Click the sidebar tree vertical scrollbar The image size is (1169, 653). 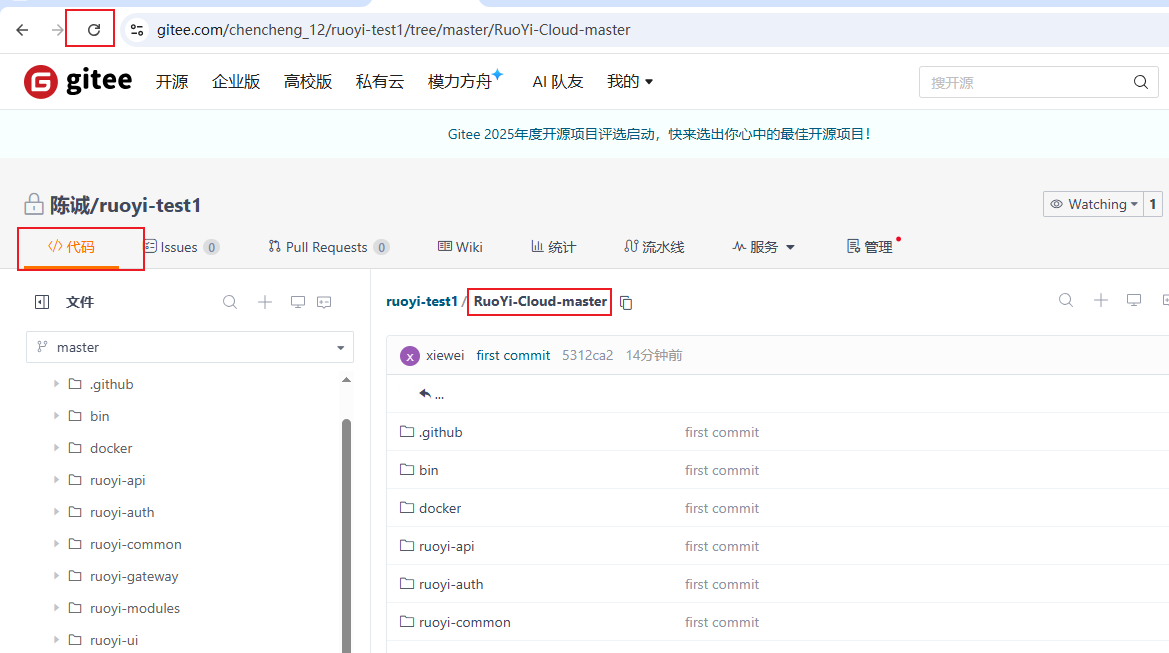(346, 535)
